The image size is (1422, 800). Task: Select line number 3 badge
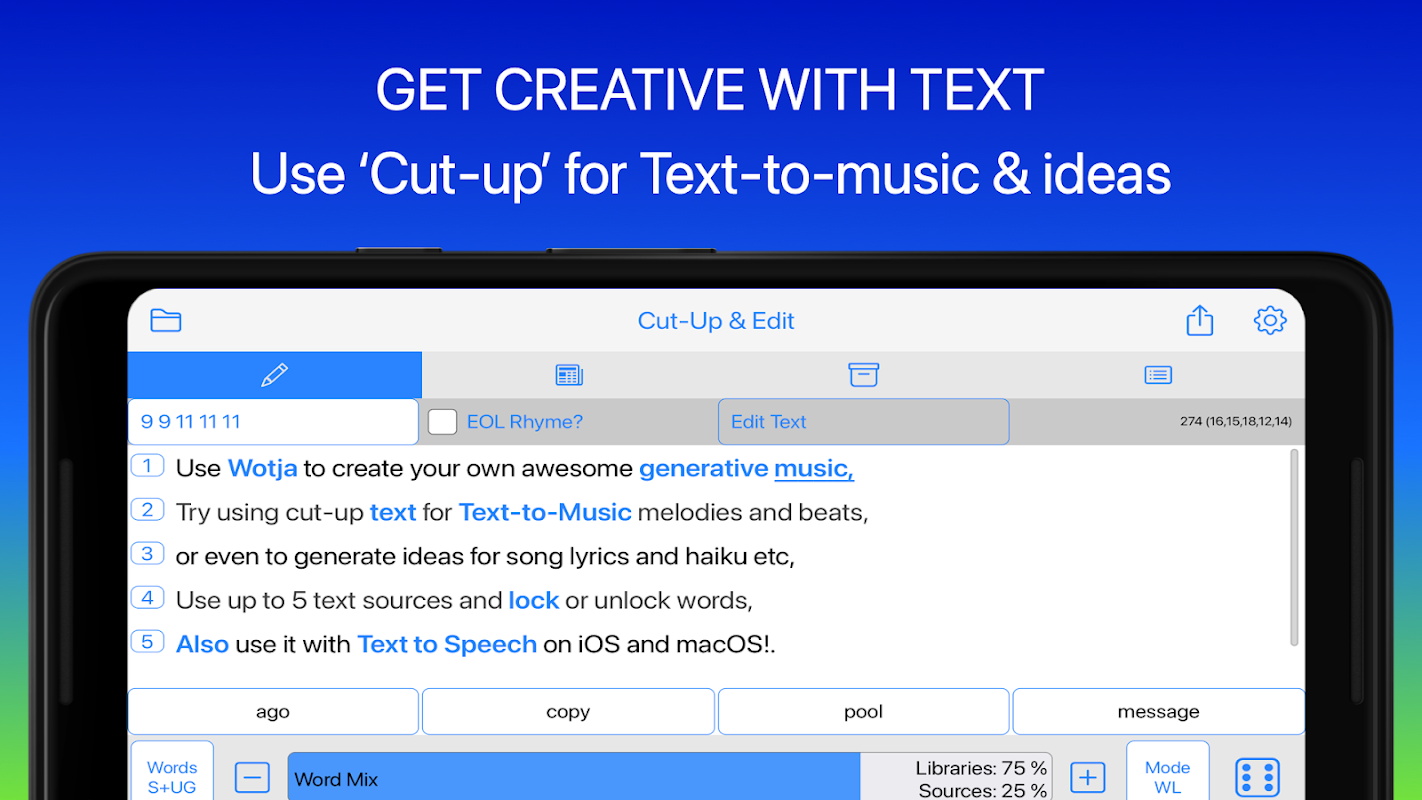coord(147,554)
